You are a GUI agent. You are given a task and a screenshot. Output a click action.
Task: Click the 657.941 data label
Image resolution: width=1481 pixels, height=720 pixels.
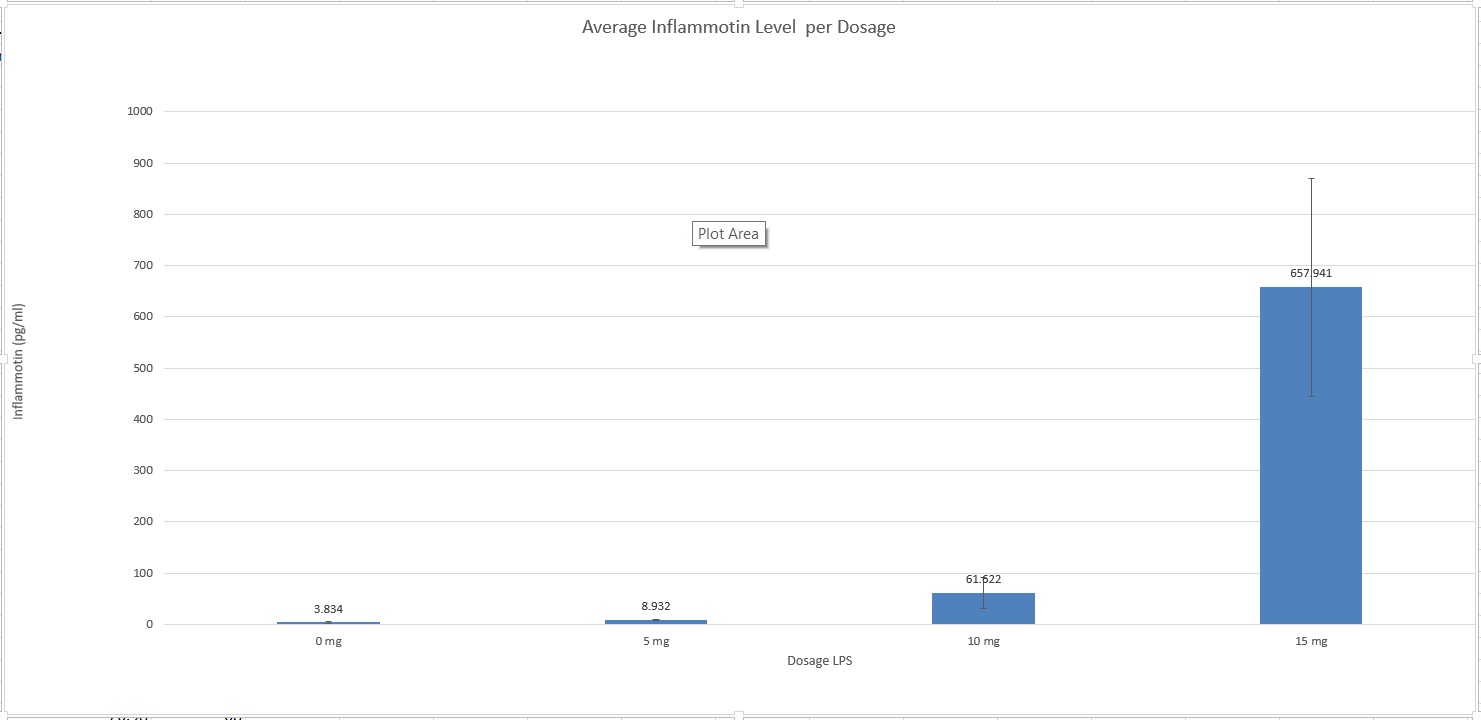click(x=1310, y=273)
